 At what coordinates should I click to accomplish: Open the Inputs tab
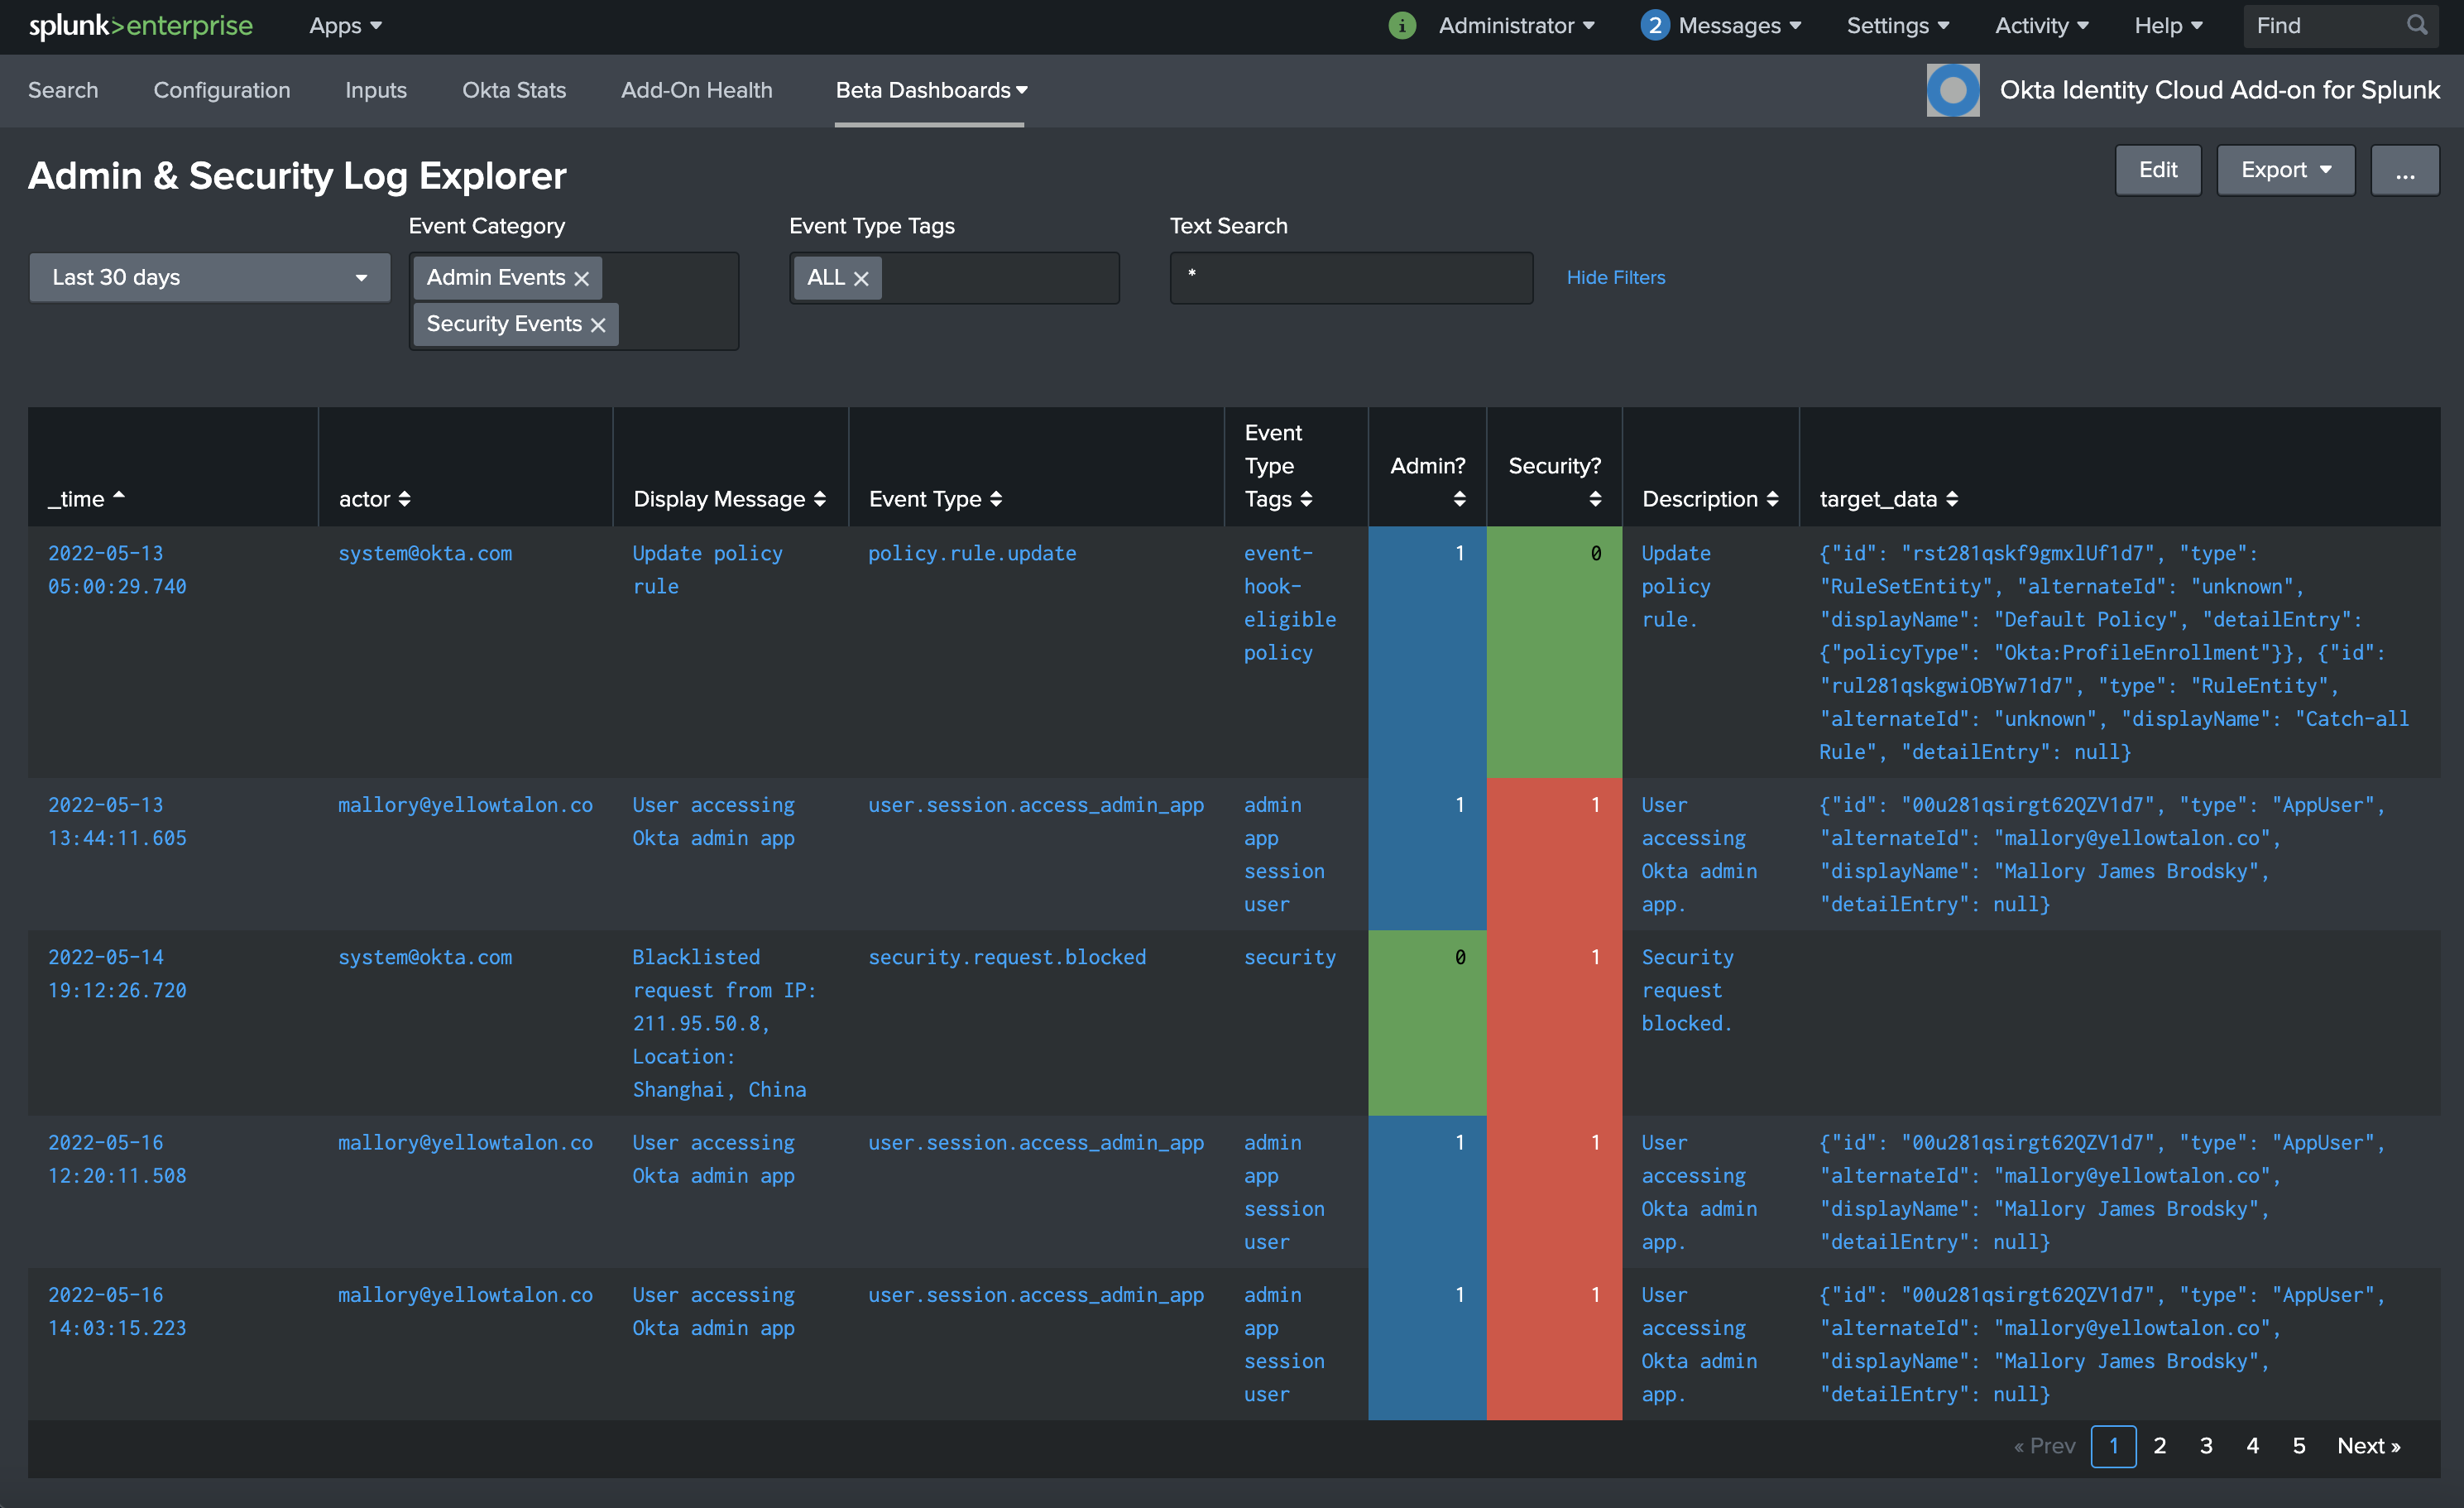(x=376, y=90)
